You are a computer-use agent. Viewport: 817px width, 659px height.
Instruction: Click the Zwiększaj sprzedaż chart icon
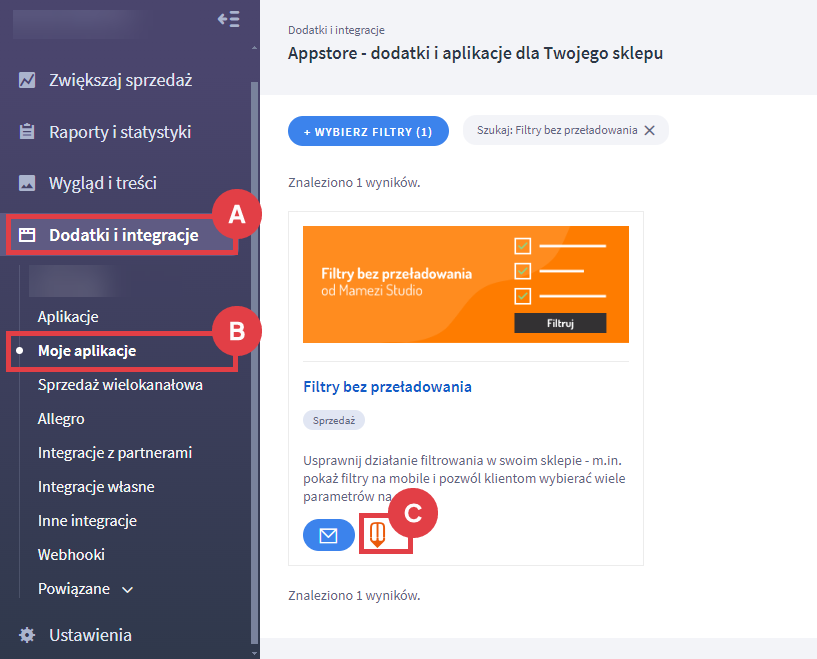tap(27, 80)
